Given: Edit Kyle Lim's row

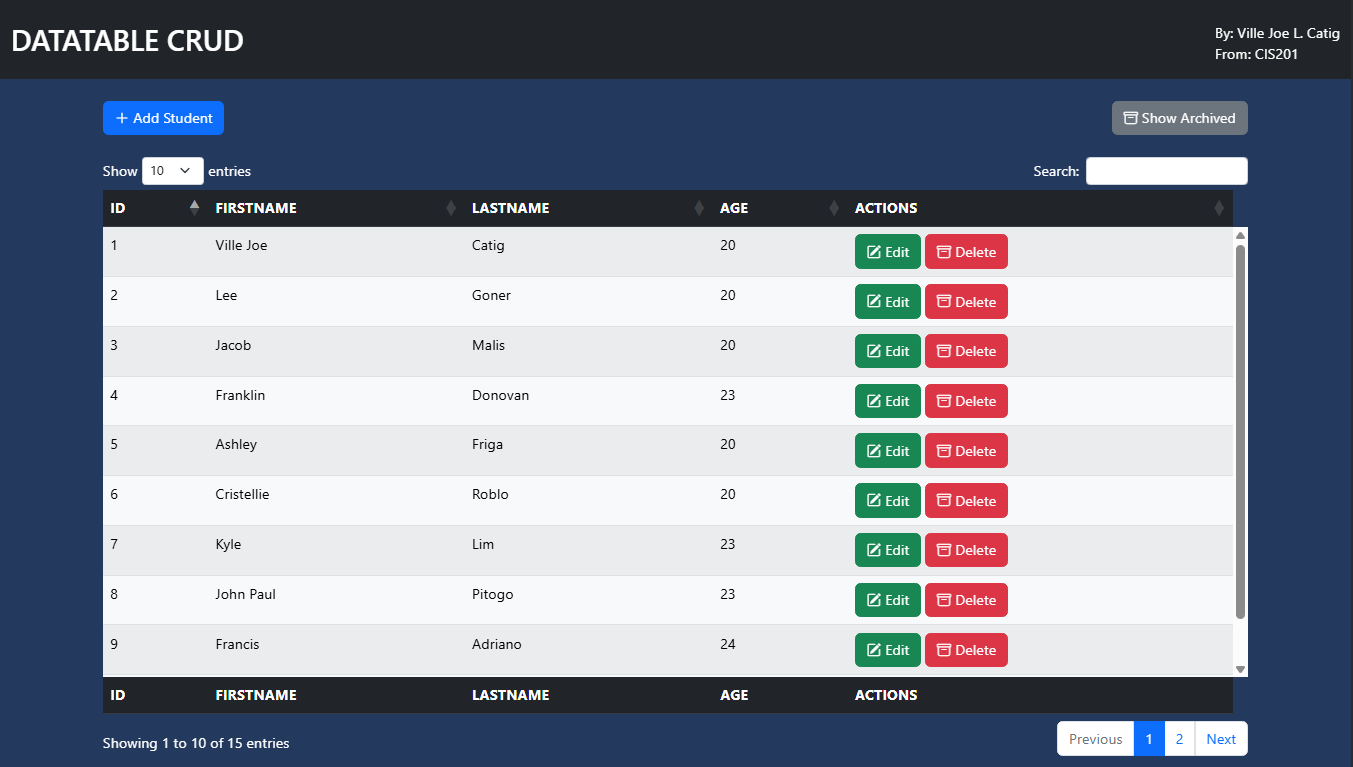Looking at the screenshot, I should point(887,550).
